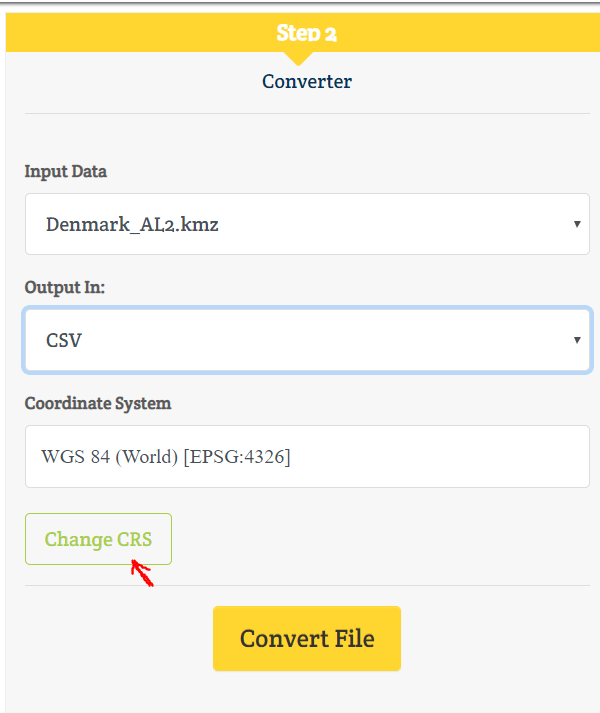The width and height of the screenshot is (600, 713).
Task: Click the red hand-drawn arrow annotation
Action: [142, 573]
